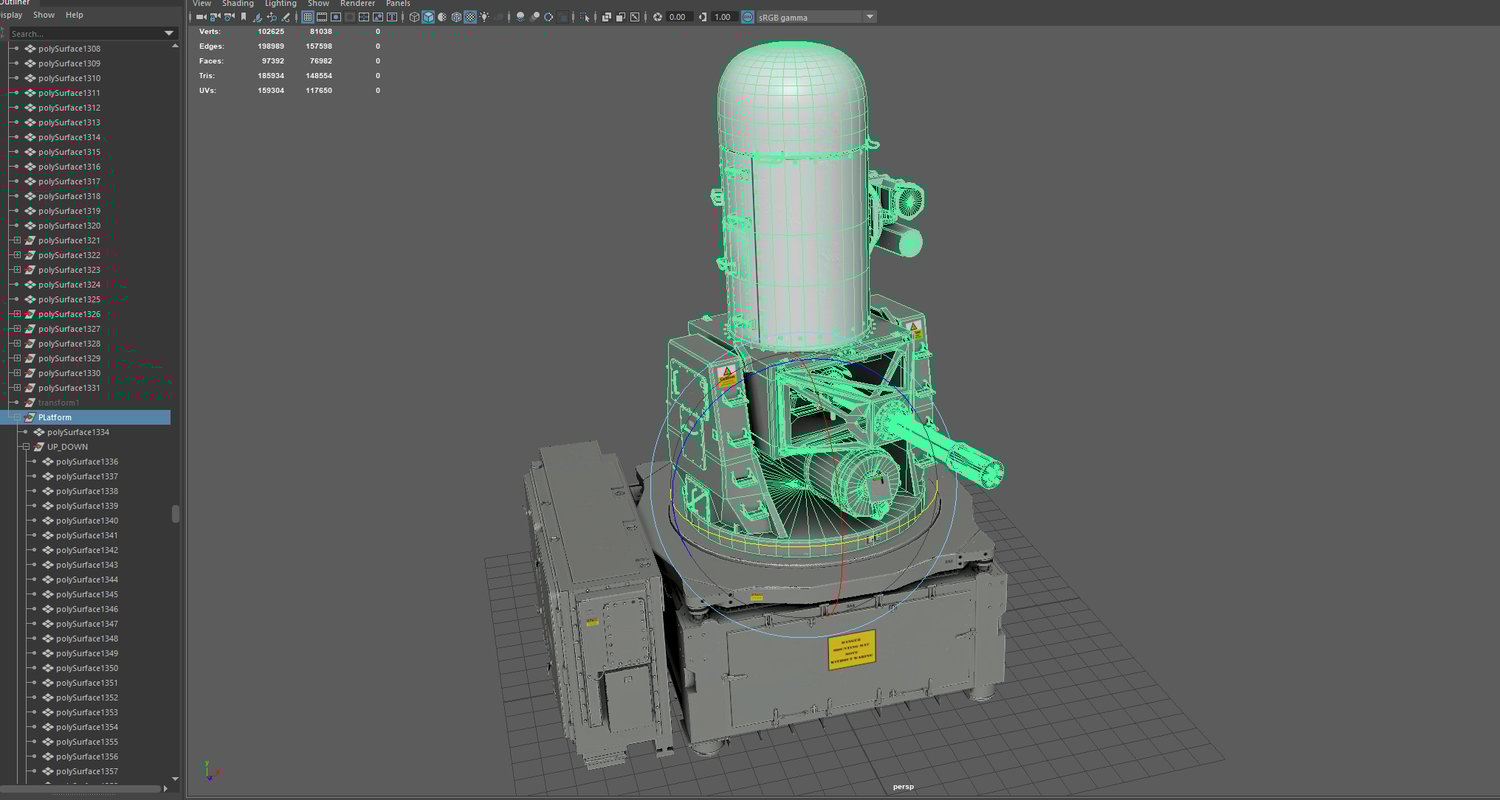This screenshot has height=800, width=1500.
Task: Click the view transform color management icon
Action: tap(747, 17)
